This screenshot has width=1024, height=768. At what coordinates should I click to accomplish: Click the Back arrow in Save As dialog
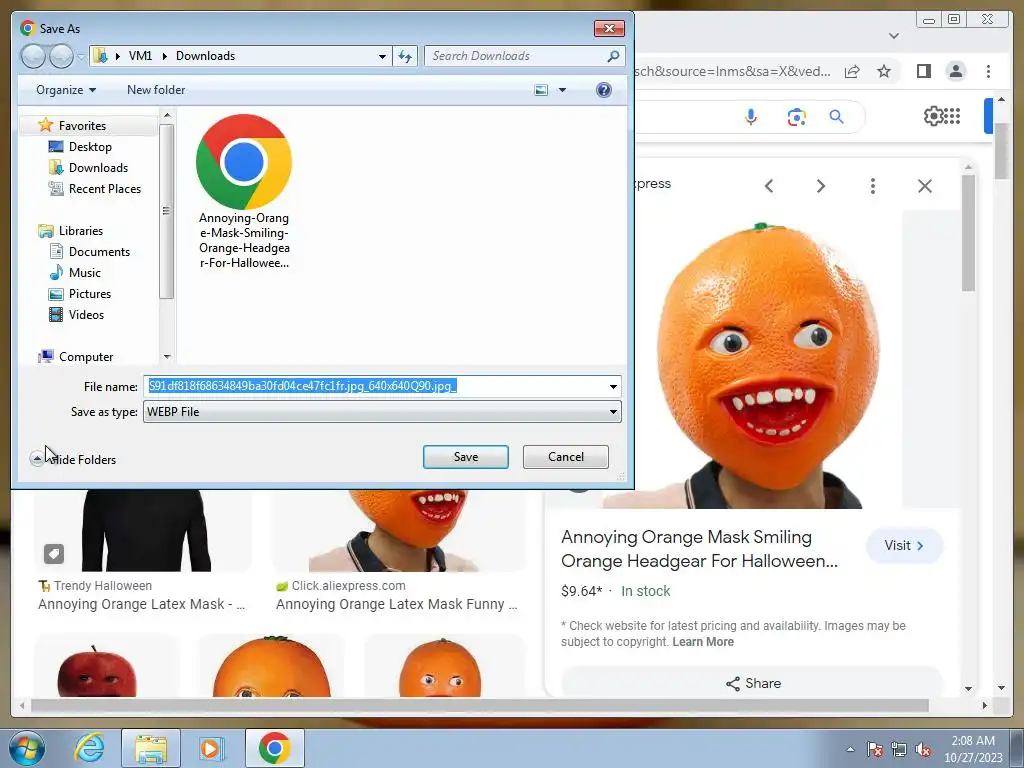[x=33, y=56]
